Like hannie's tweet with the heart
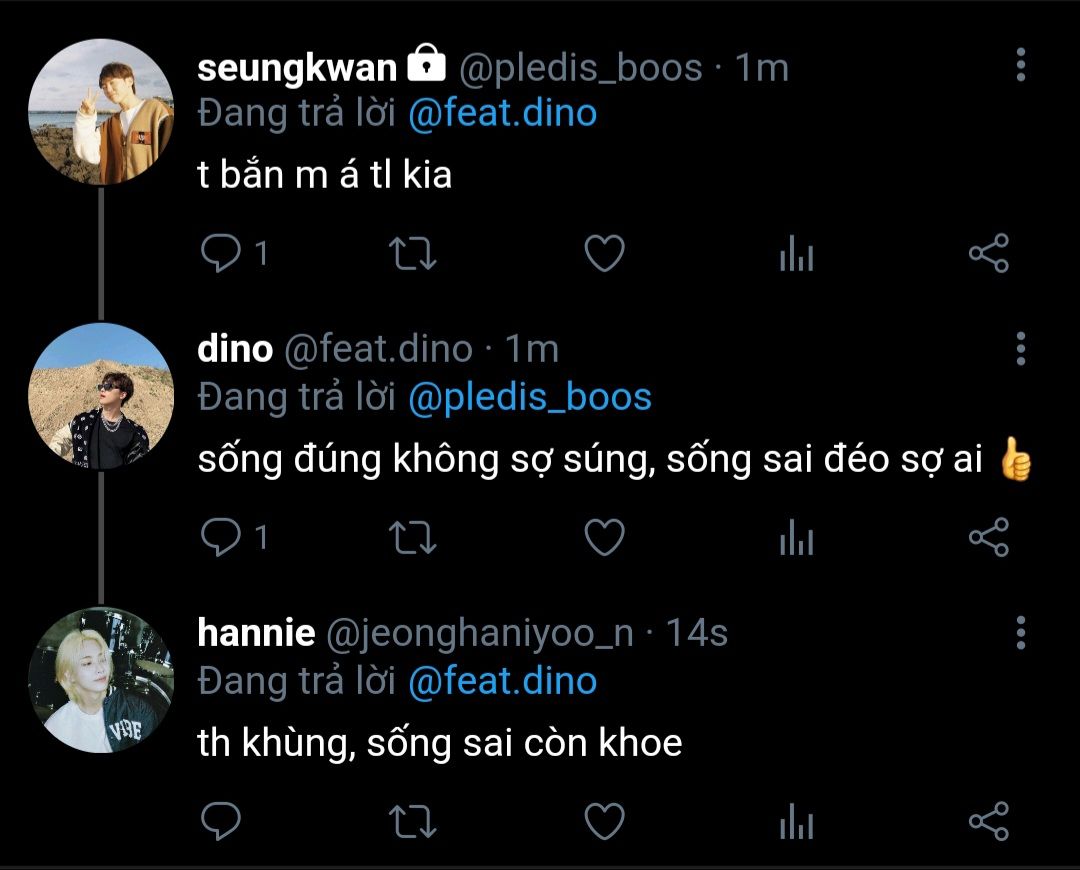The width and height of the screenshot is (1080, 870). [604, 822]
